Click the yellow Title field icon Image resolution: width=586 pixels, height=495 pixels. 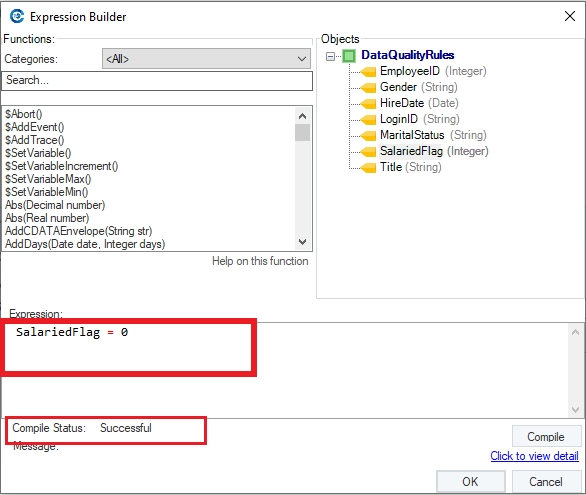368,168
